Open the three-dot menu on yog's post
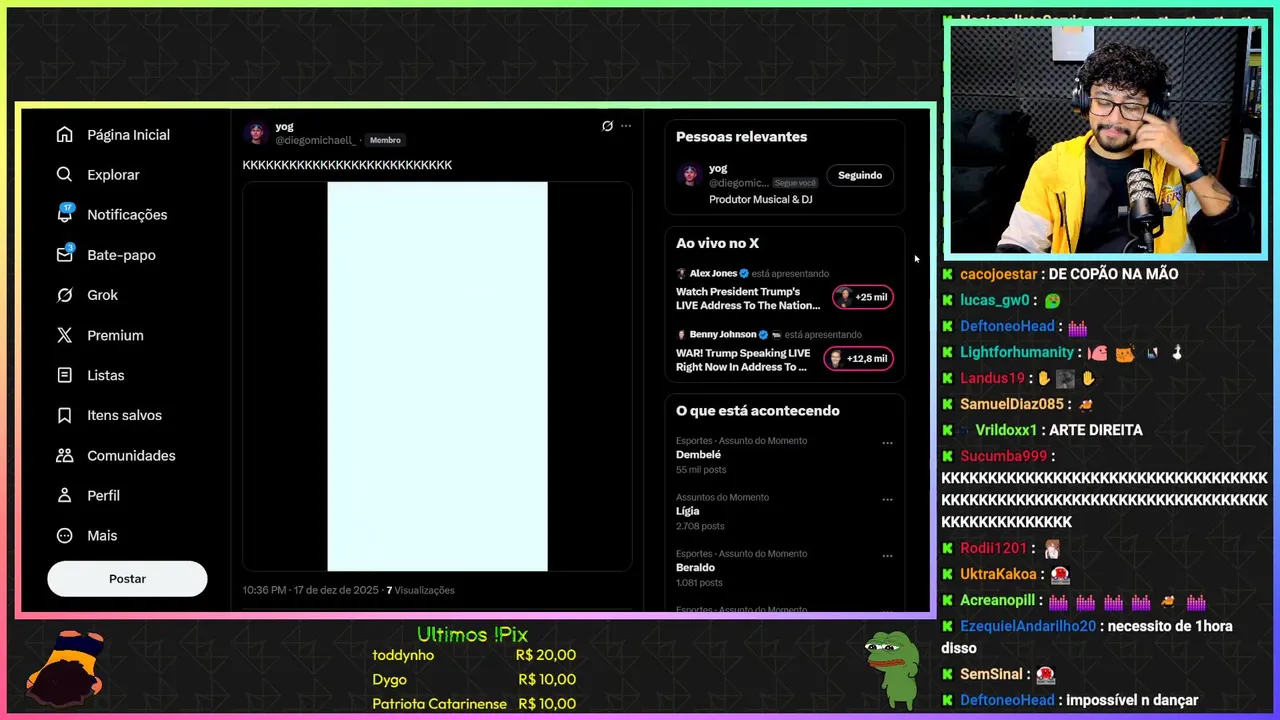Image resolution: width=1280 pixels, height=720 pixels. (x=626, y=126)
